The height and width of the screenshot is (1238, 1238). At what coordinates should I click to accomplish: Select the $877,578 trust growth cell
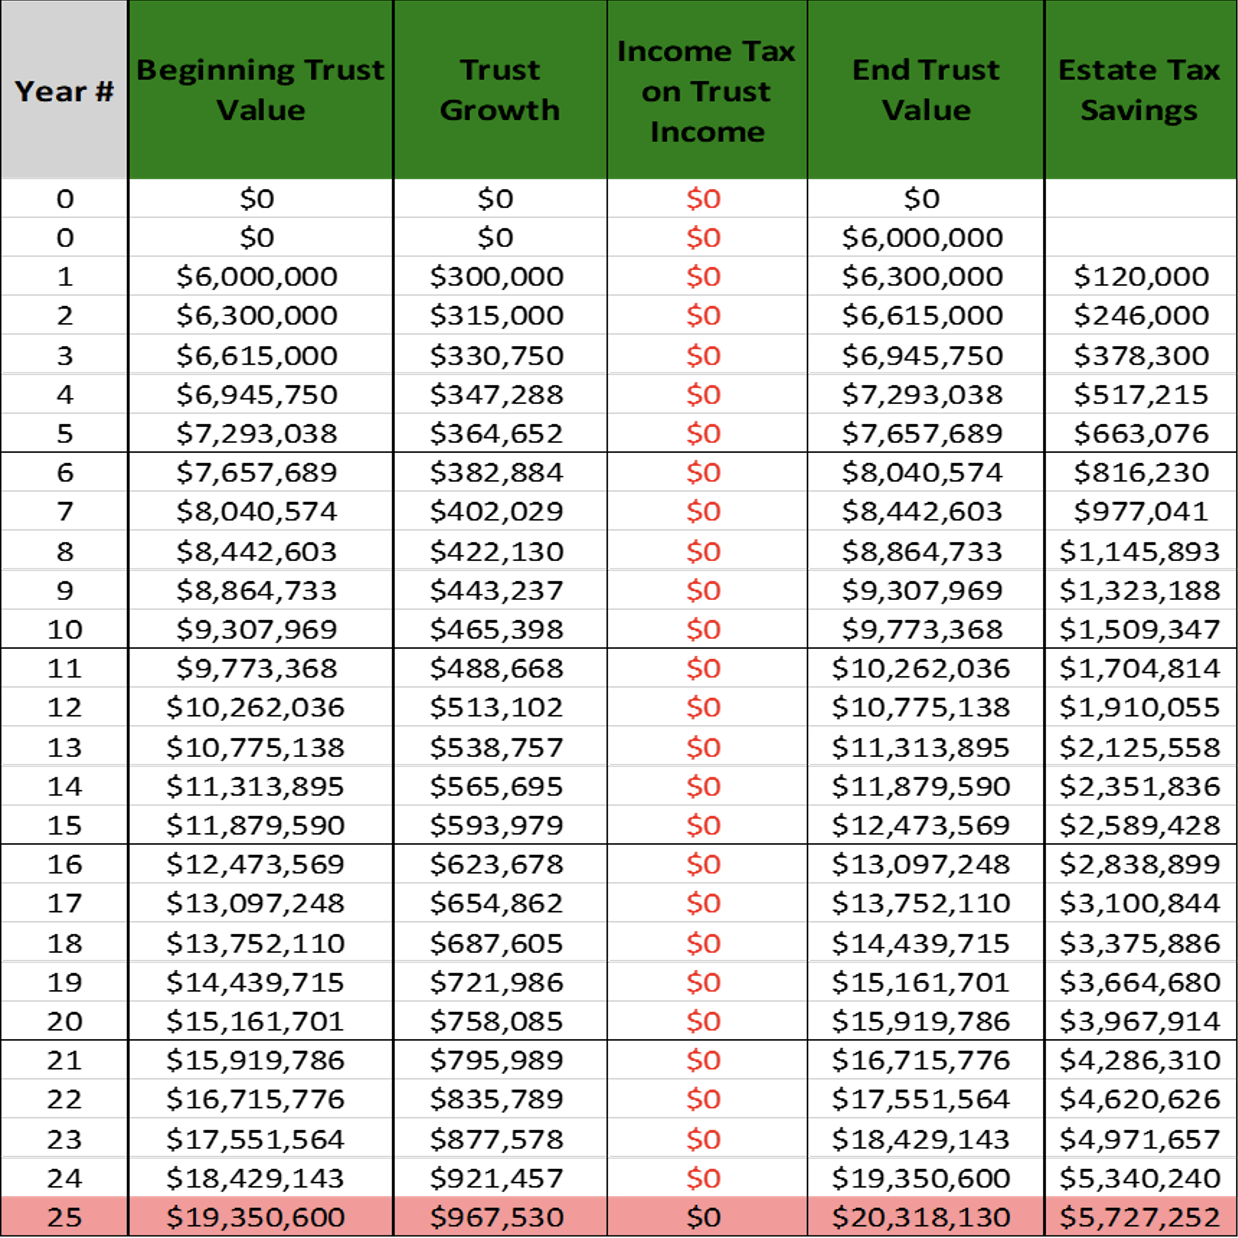(500, 1139)
